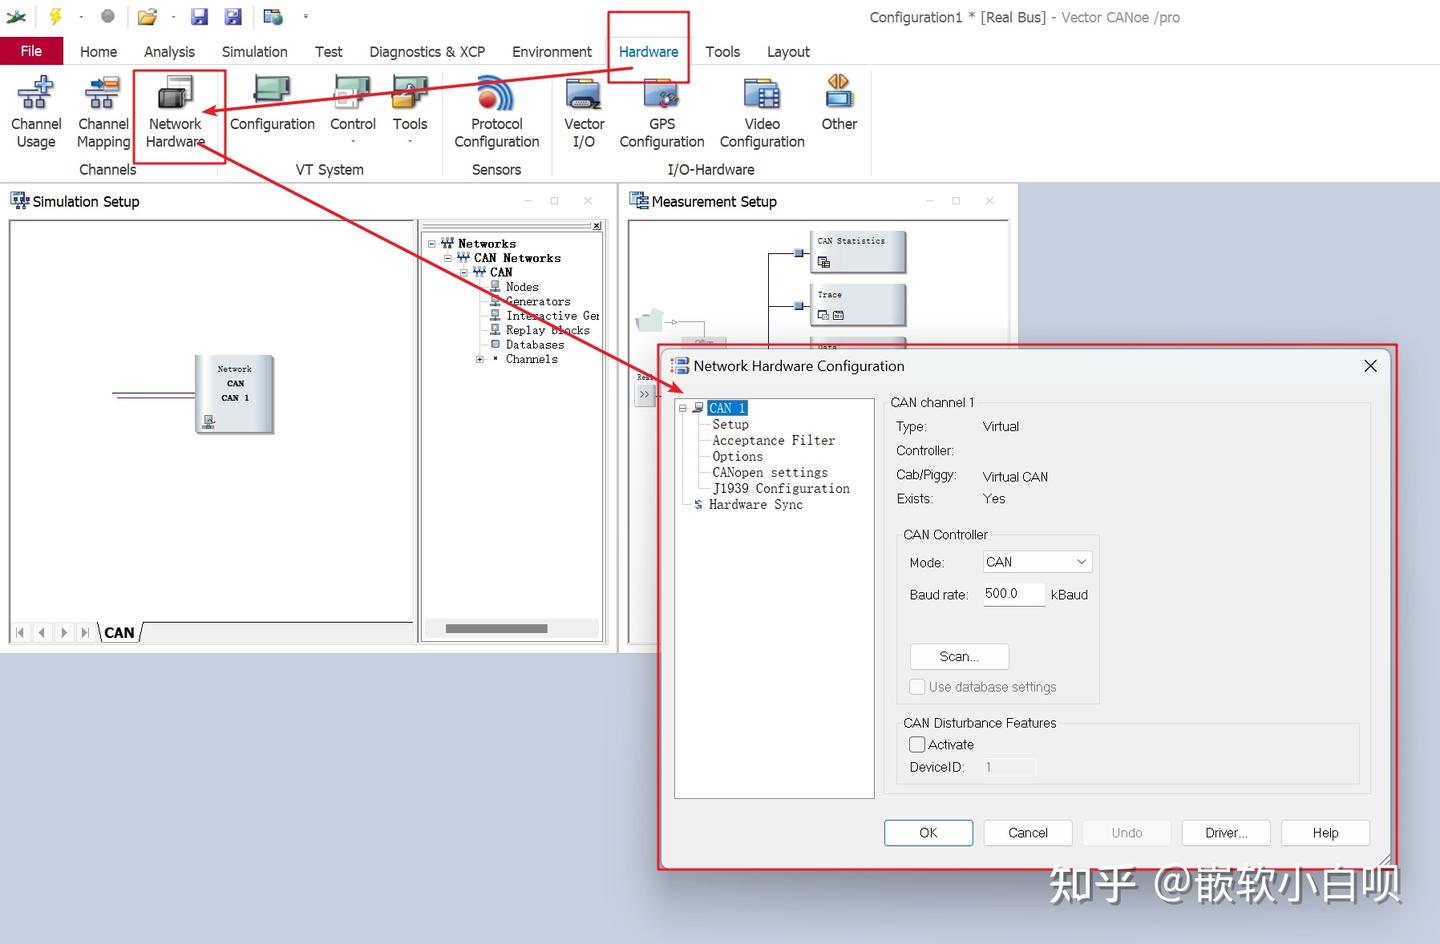
Task: Collapse the CAN Networks tree node
Action: tap(448, 258)
